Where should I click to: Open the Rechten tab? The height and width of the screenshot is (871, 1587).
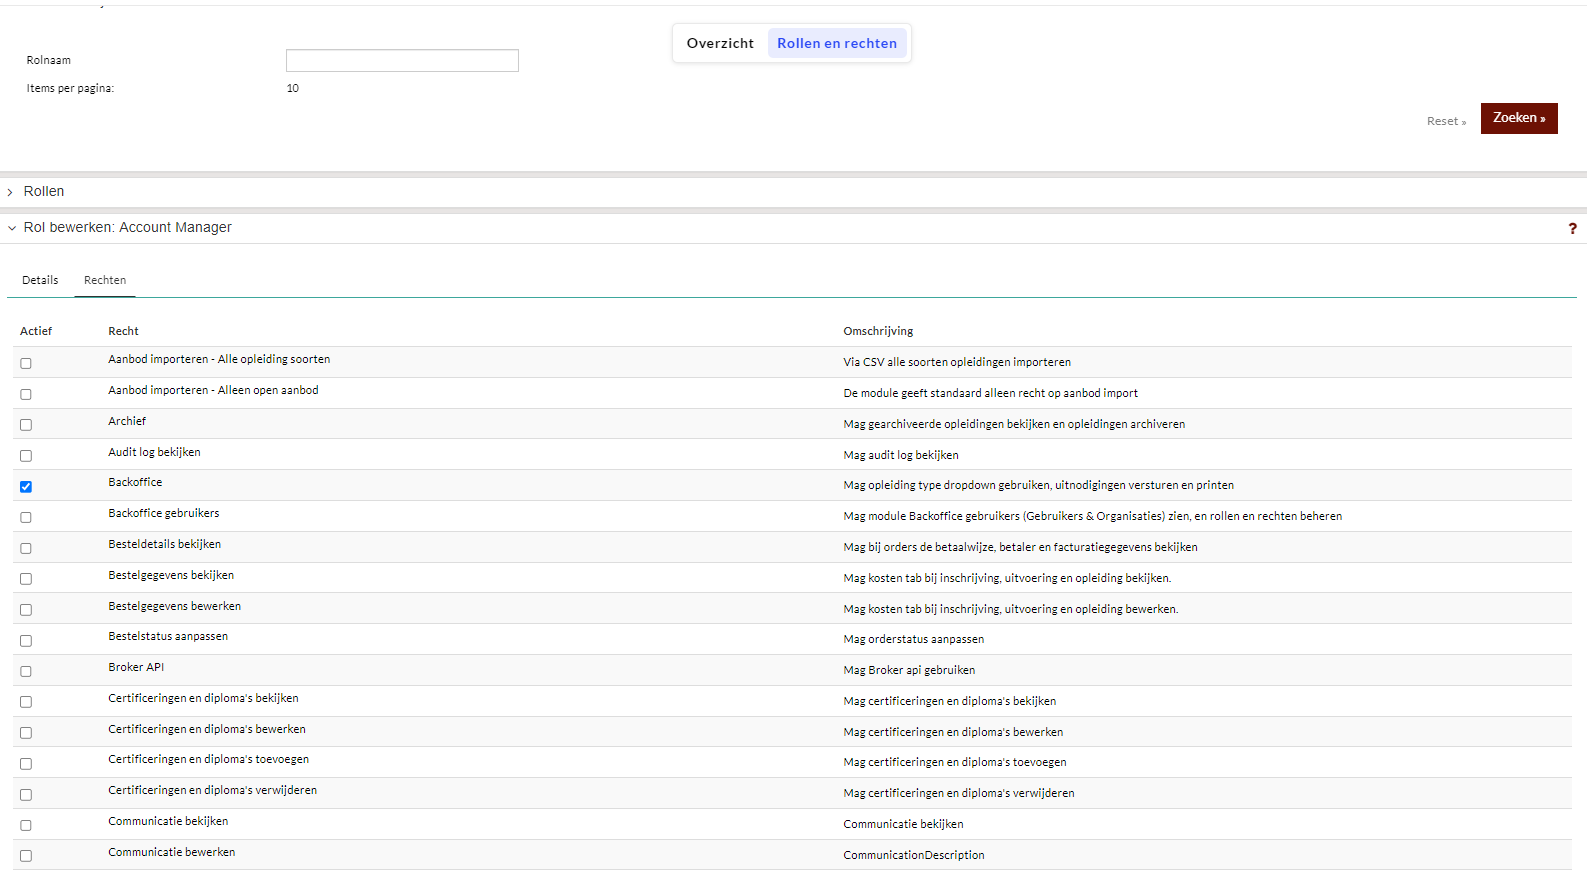click(x=105, y=281)
